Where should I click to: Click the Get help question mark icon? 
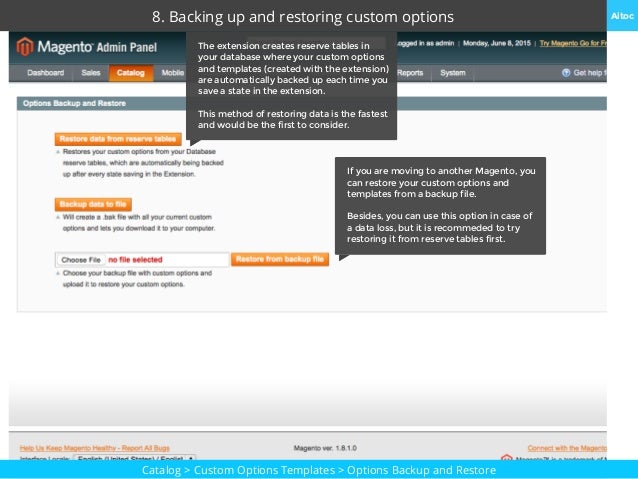click(x=566, y=73)
